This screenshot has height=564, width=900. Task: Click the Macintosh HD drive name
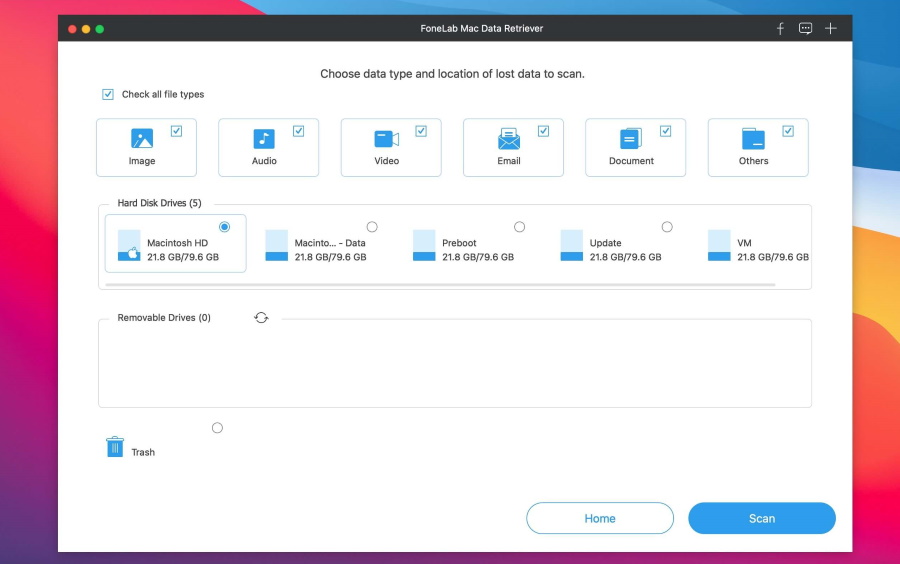177,243
